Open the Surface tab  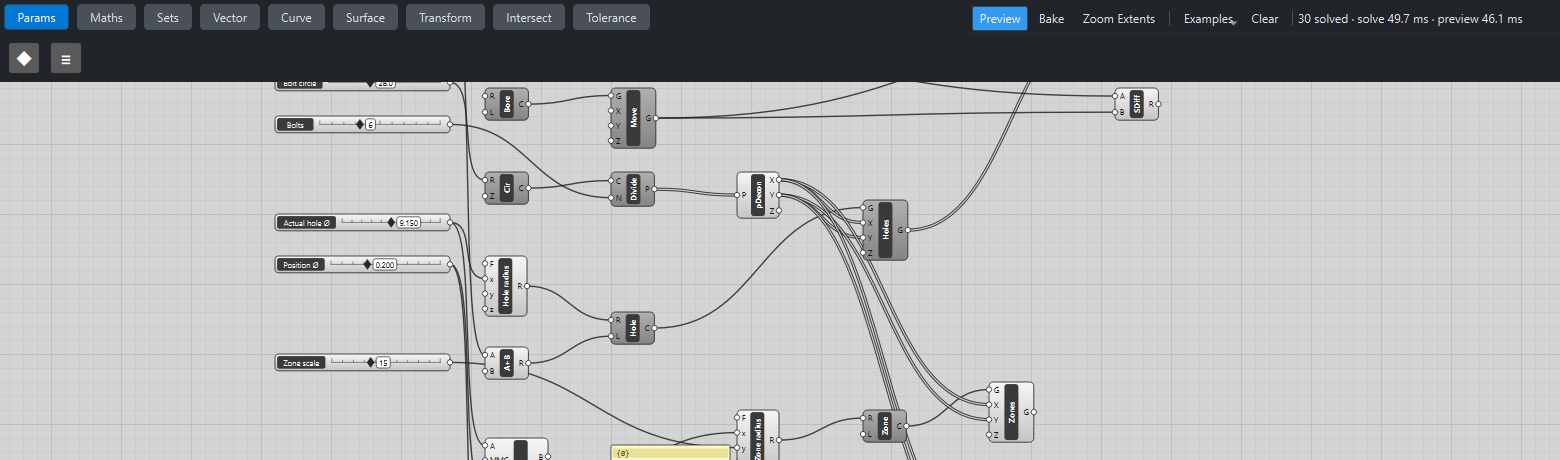365,18
